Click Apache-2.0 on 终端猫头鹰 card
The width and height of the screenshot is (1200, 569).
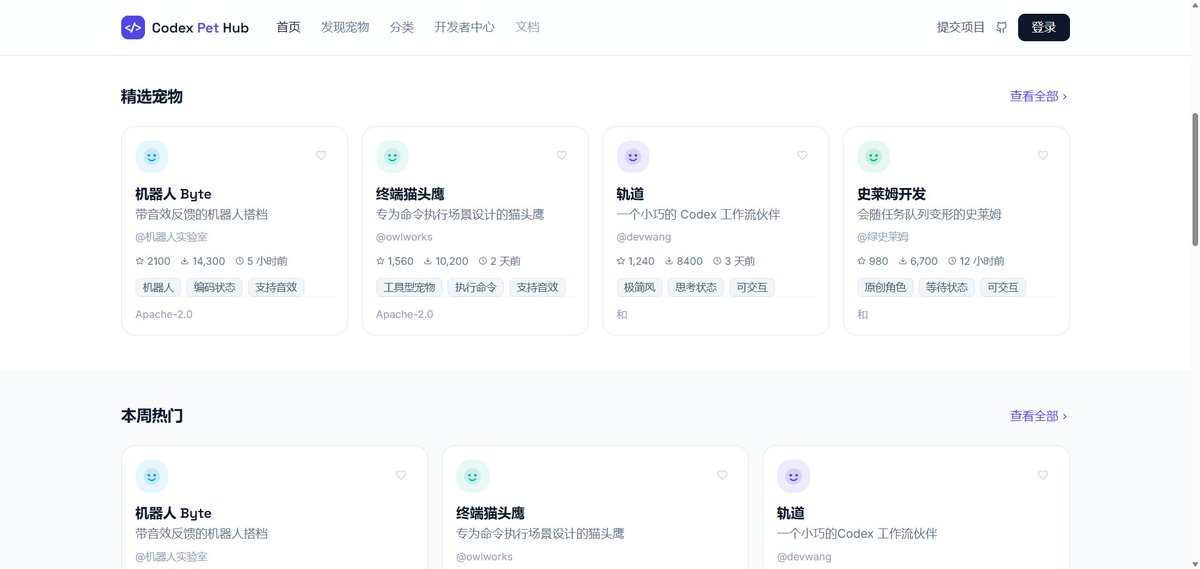(405, 314)
